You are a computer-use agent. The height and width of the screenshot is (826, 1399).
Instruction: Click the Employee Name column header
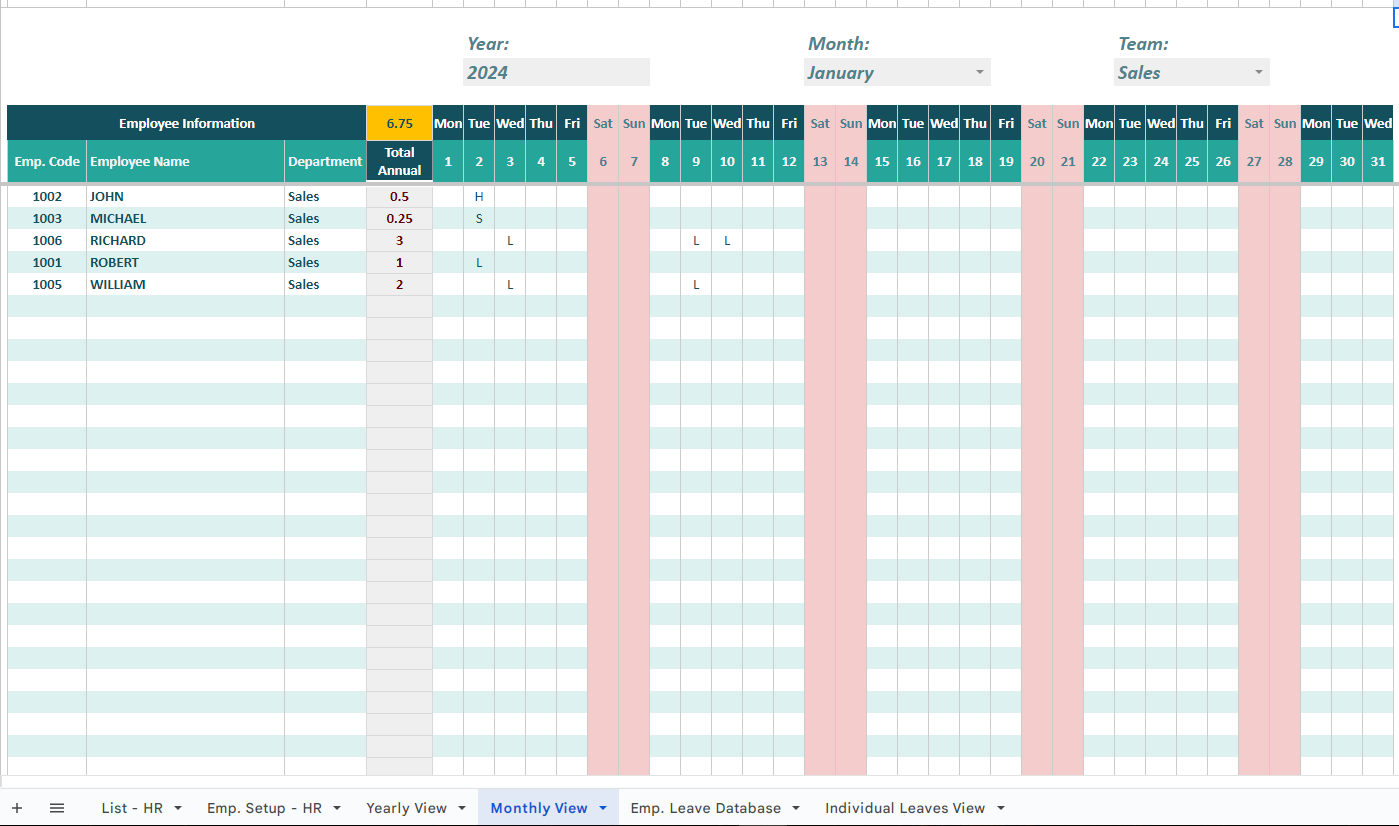click(184, 161)
